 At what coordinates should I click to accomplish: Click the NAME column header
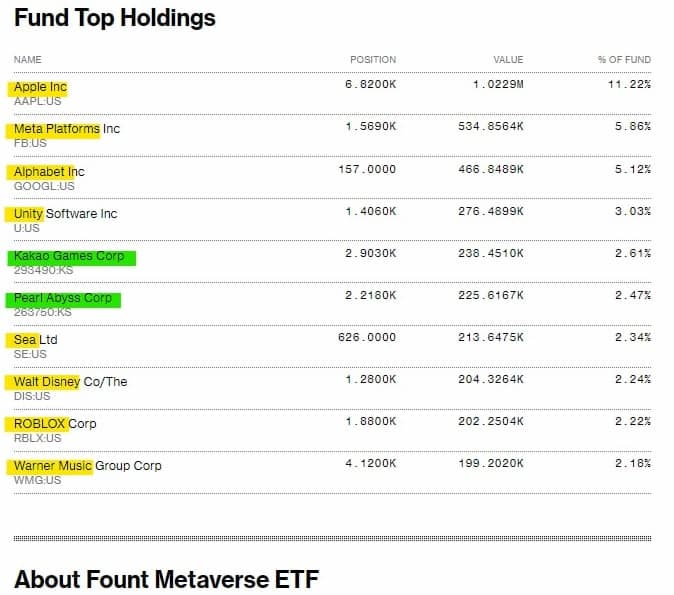[x=28, y=60]
